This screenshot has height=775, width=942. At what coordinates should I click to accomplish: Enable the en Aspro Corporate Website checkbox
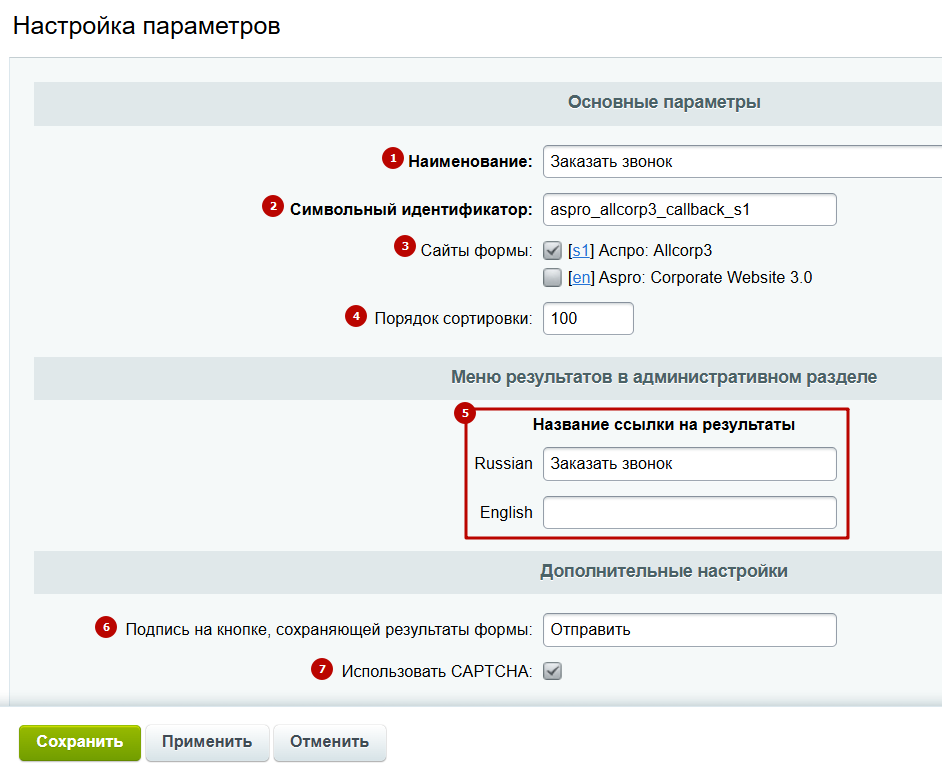pyautogui.click(x=552, y=278)
